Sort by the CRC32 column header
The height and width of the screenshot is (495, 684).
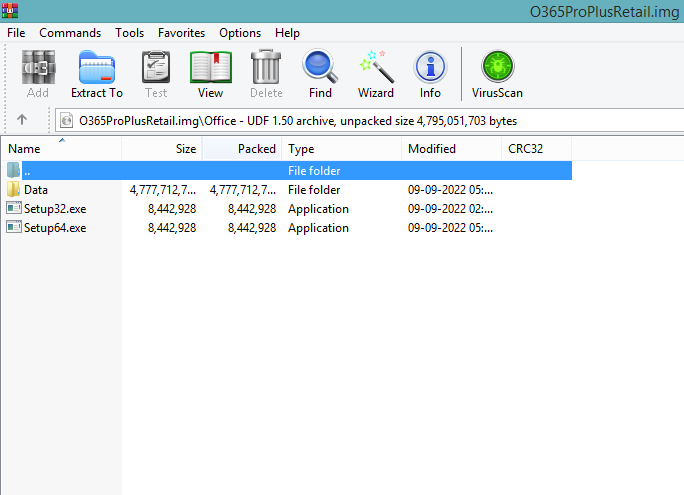[x=537, y=149]
